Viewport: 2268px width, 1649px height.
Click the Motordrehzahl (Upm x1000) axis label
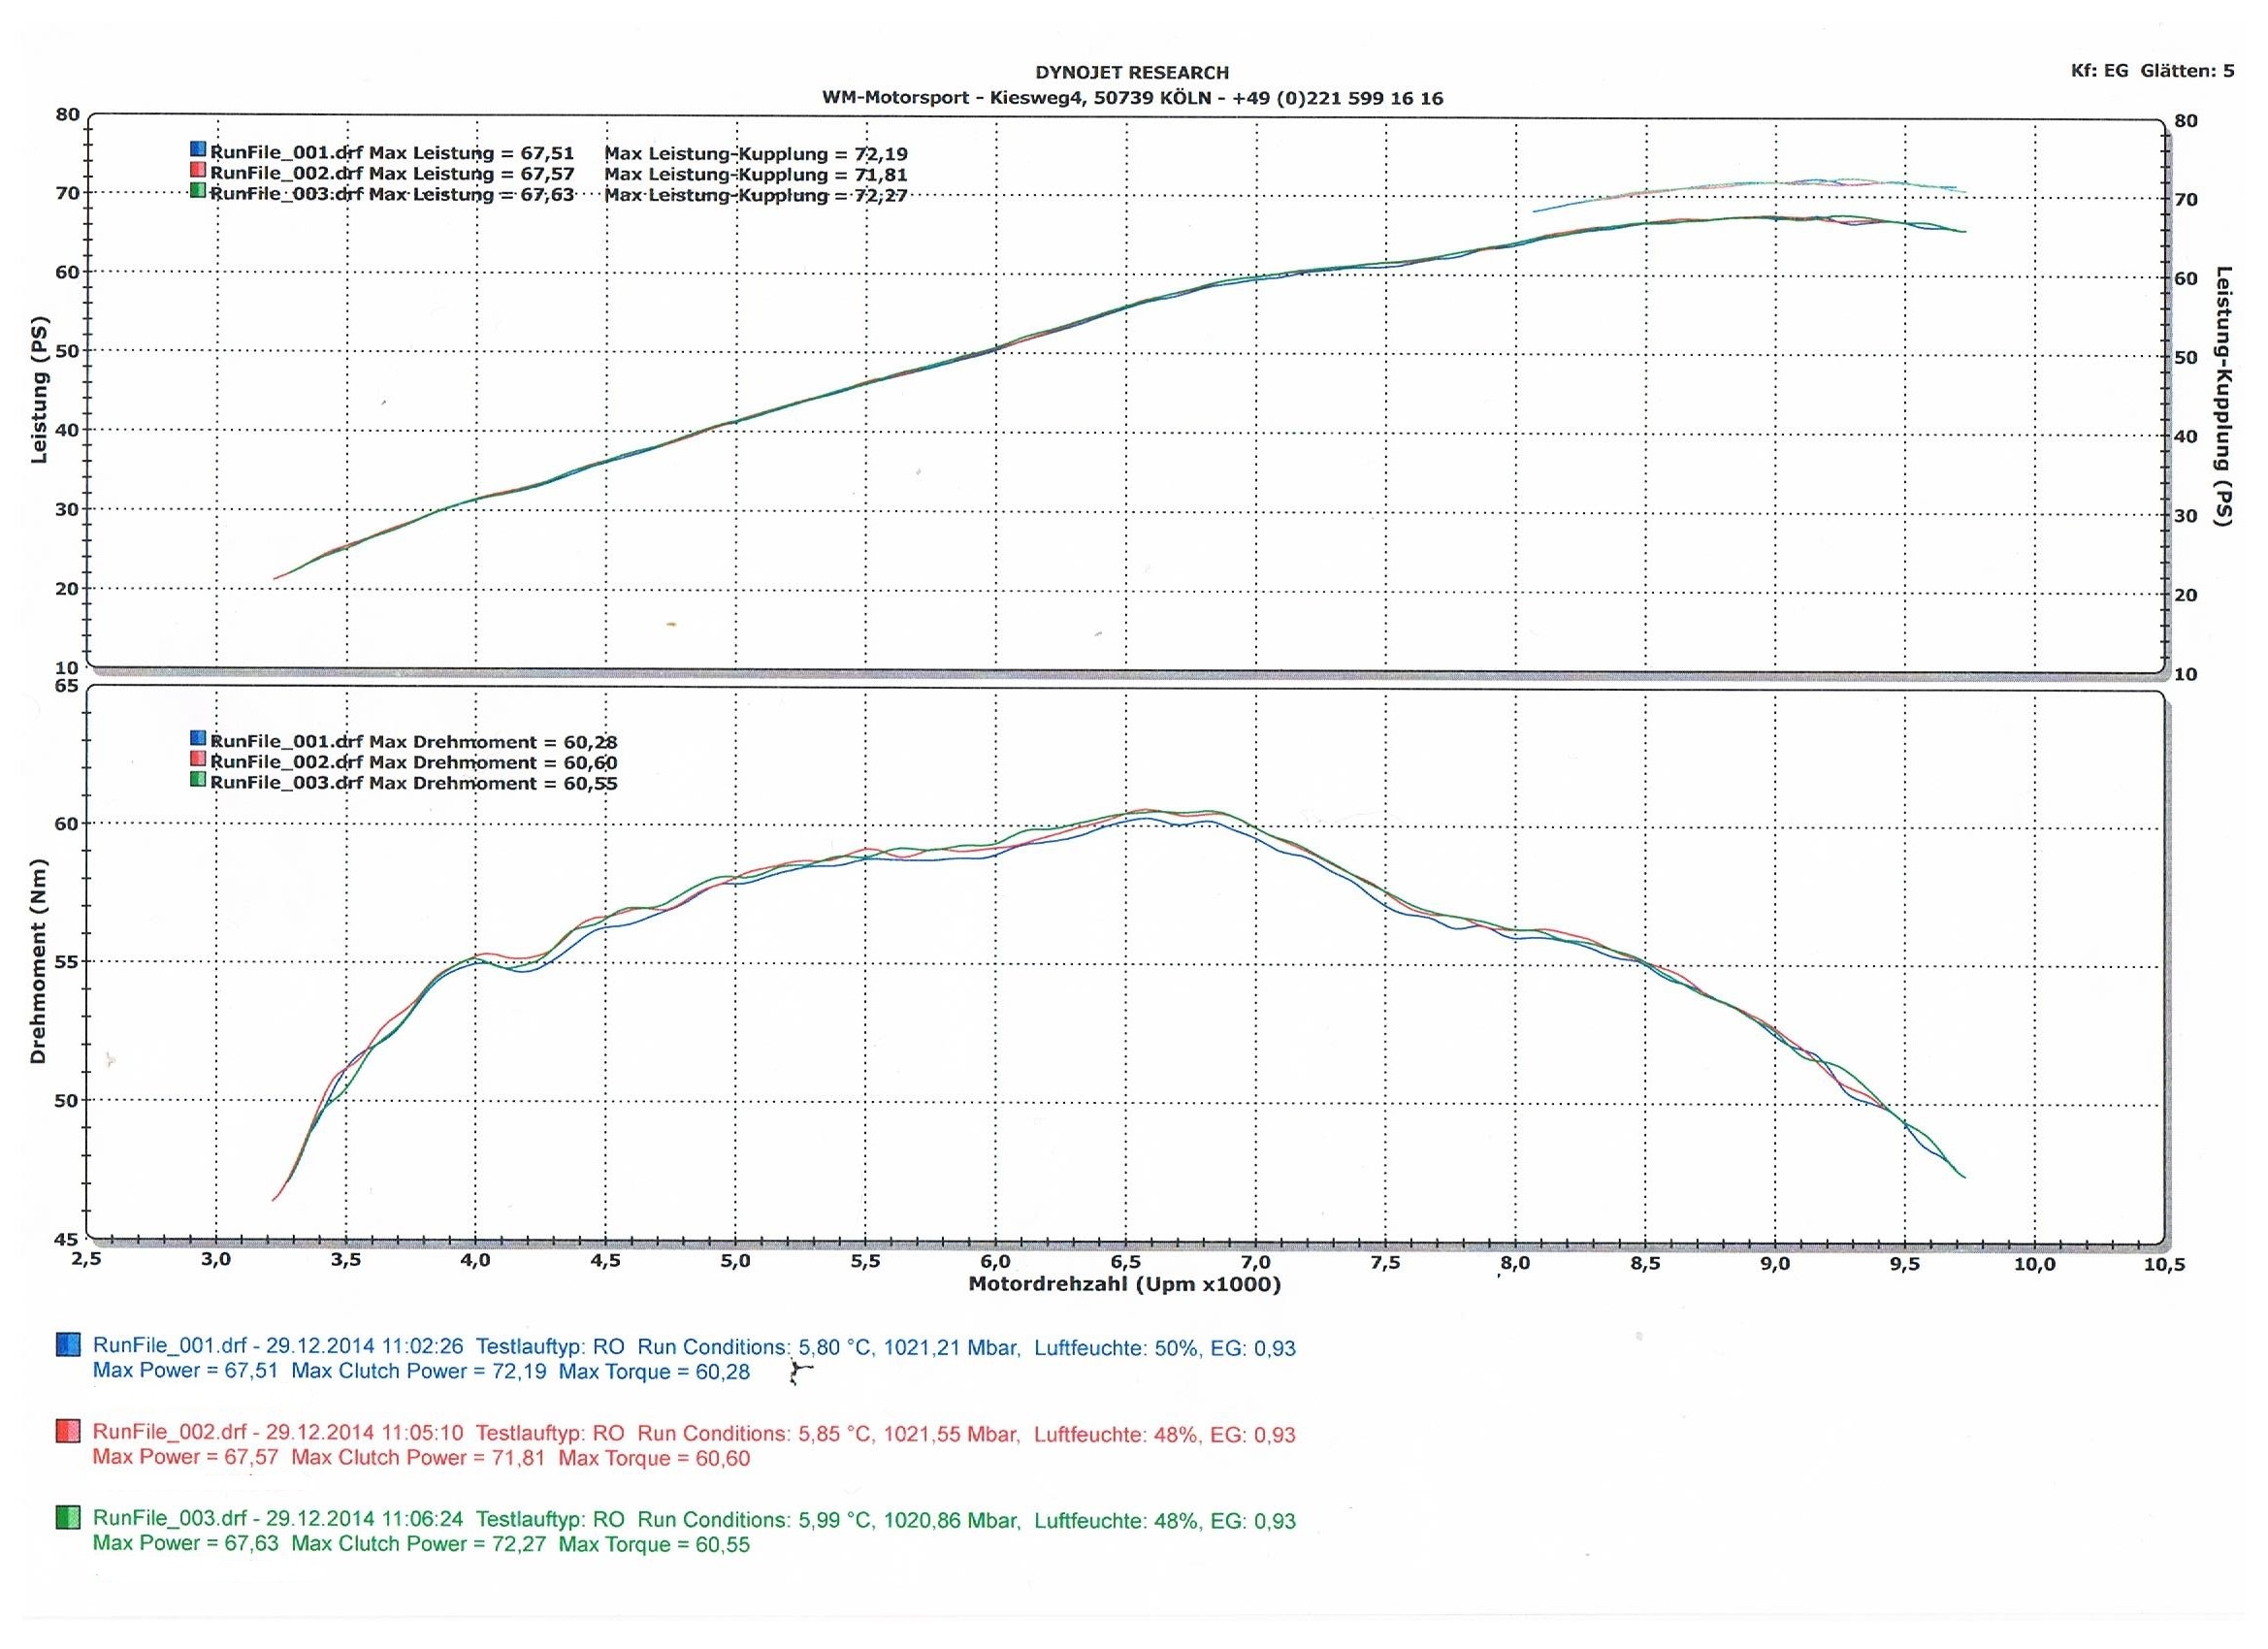[x=1124, y=1285]
